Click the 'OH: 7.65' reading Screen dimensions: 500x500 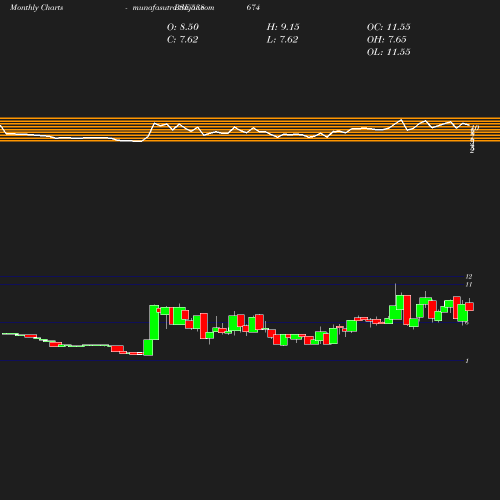click(387, 40)
